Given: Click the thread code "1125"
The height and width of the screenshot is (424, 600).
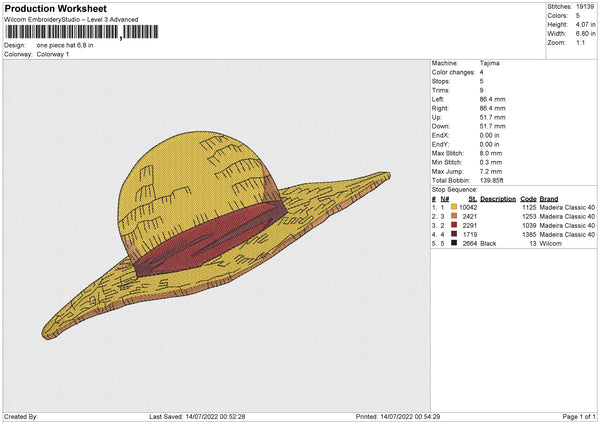Looking at the screenshot, I should point(529,207).
